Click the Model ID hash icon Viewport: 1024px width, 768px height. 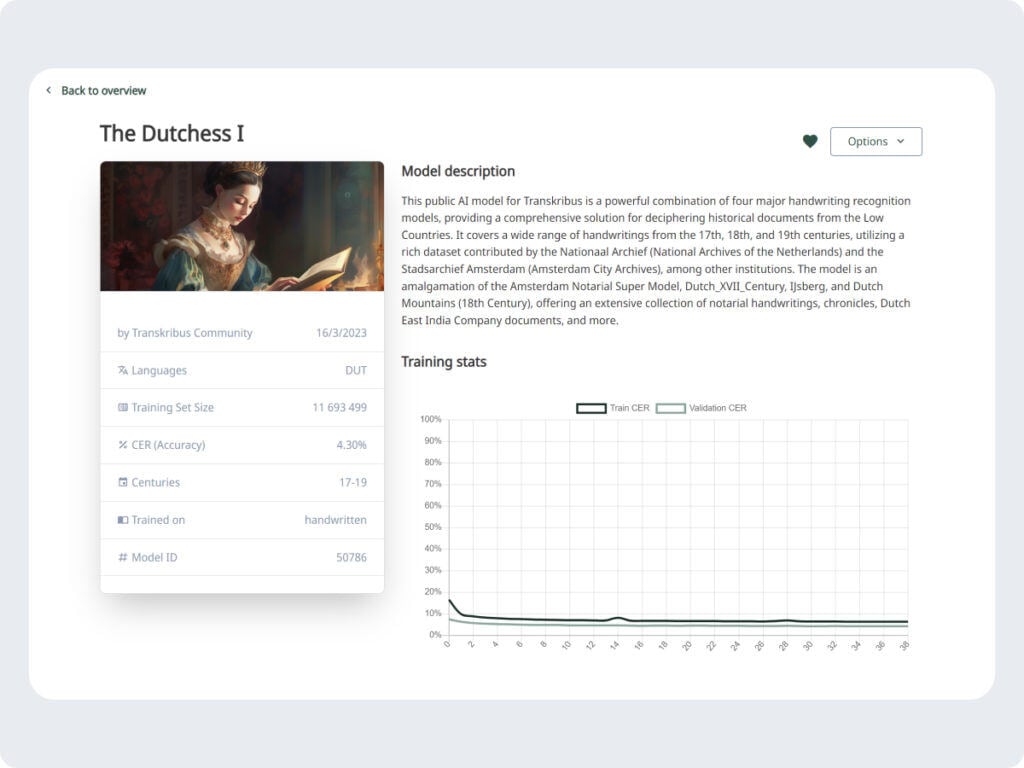click(123, 557)
